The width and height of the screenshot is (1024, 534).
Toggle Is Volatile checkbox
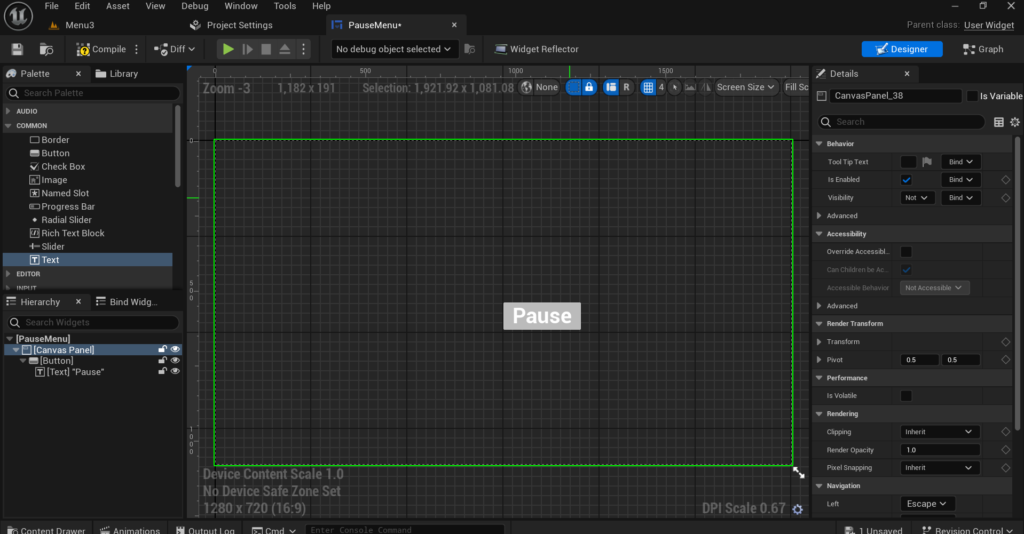click(906, 396)
